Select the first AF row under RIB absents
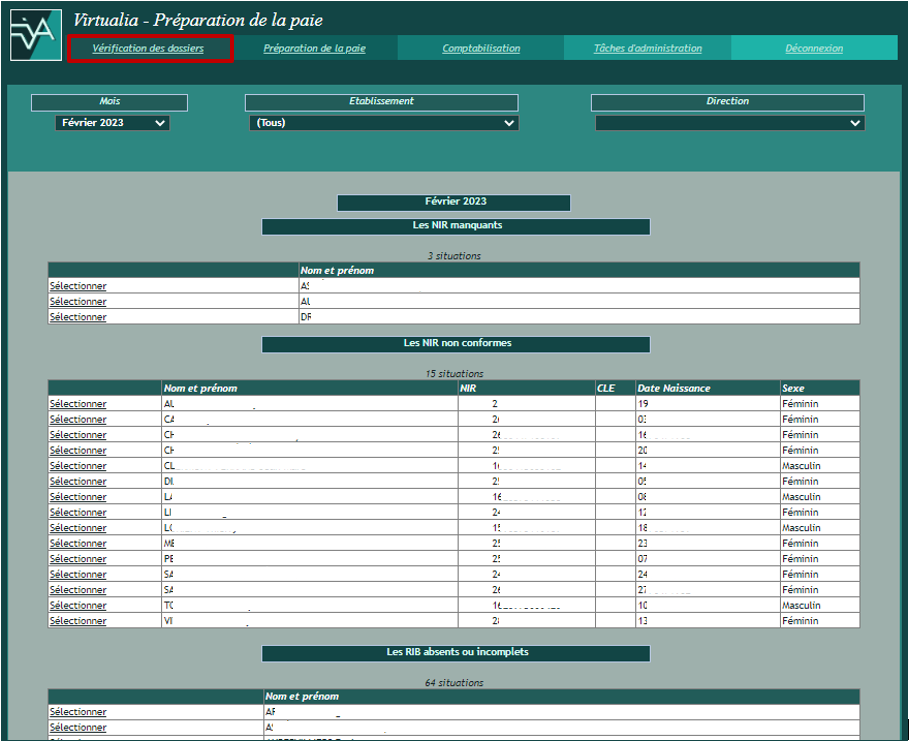Viewport: 909px width, 741px height. [78, 712]
